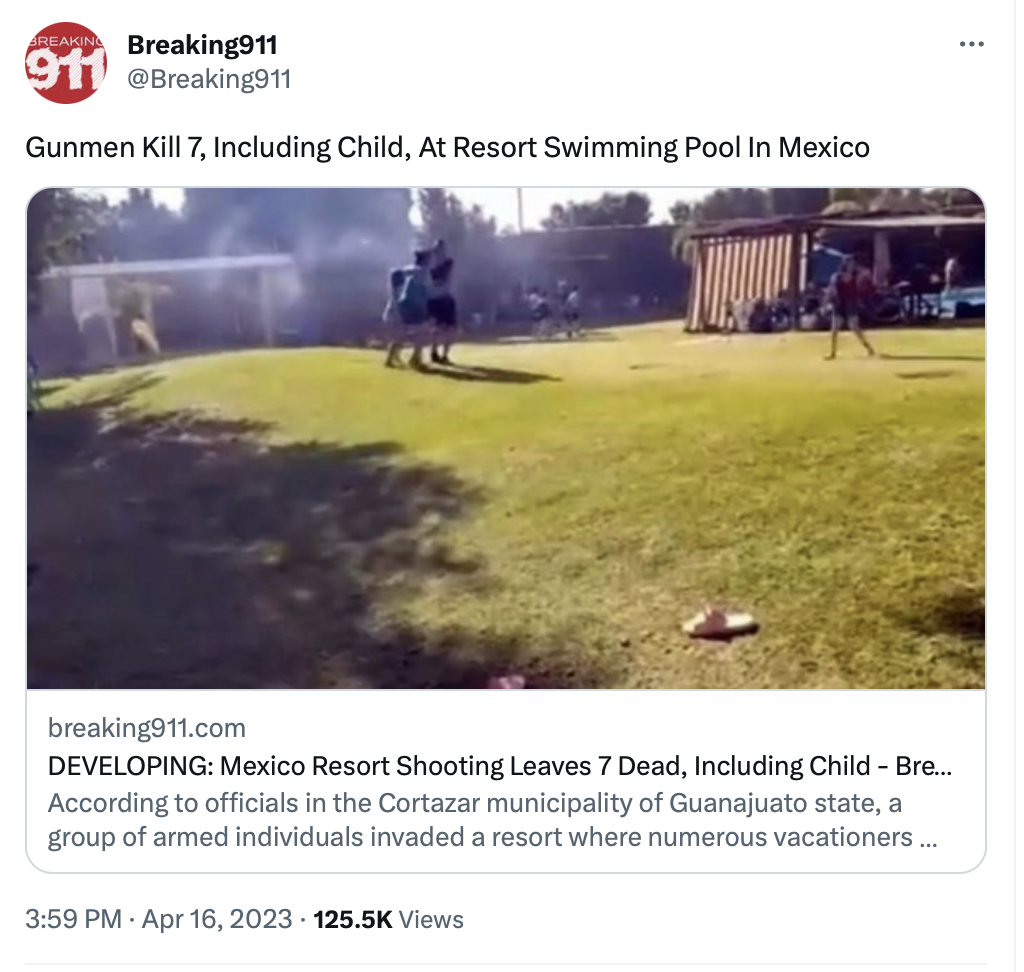Click the Apr 16, 2023 date
Image resolution: width=1024 pixels, height=972 pixels.
coord(217,919)
